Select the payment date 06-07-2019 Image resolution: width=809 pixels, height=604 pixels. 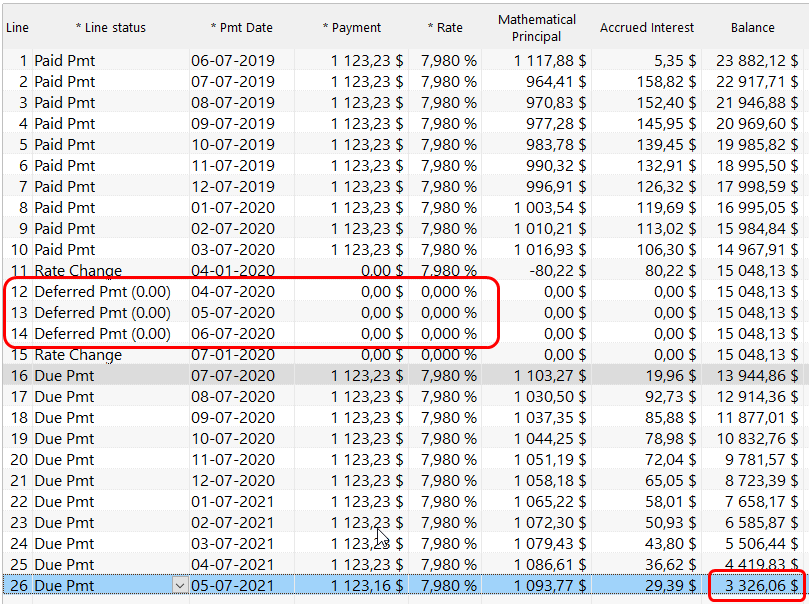(233, 60)
